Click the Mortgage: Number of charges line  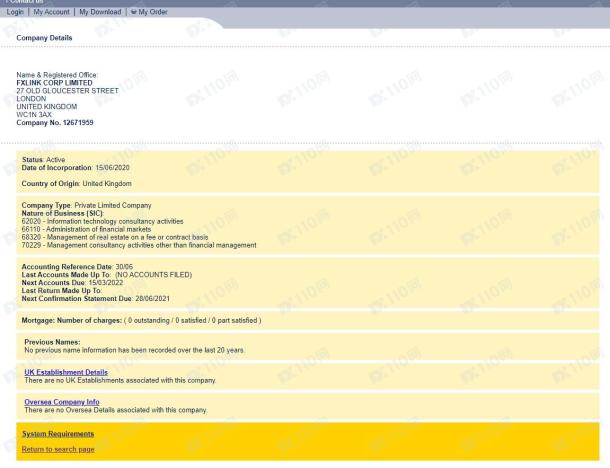[141, 321]
